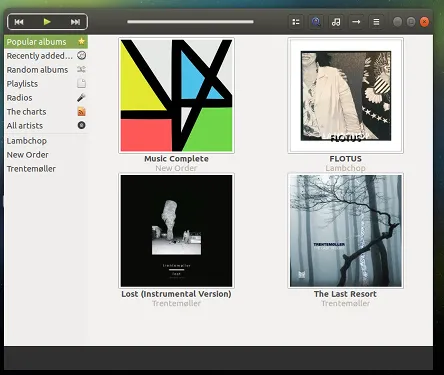Open Random albums in the sidebar
The height and width of the screenshot is (375, 444).
click(46, 70)
